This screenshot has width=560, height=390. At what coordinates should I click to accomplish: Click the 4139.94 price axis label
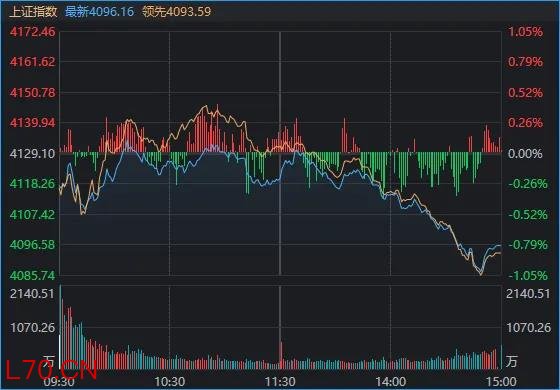point(32,123)
